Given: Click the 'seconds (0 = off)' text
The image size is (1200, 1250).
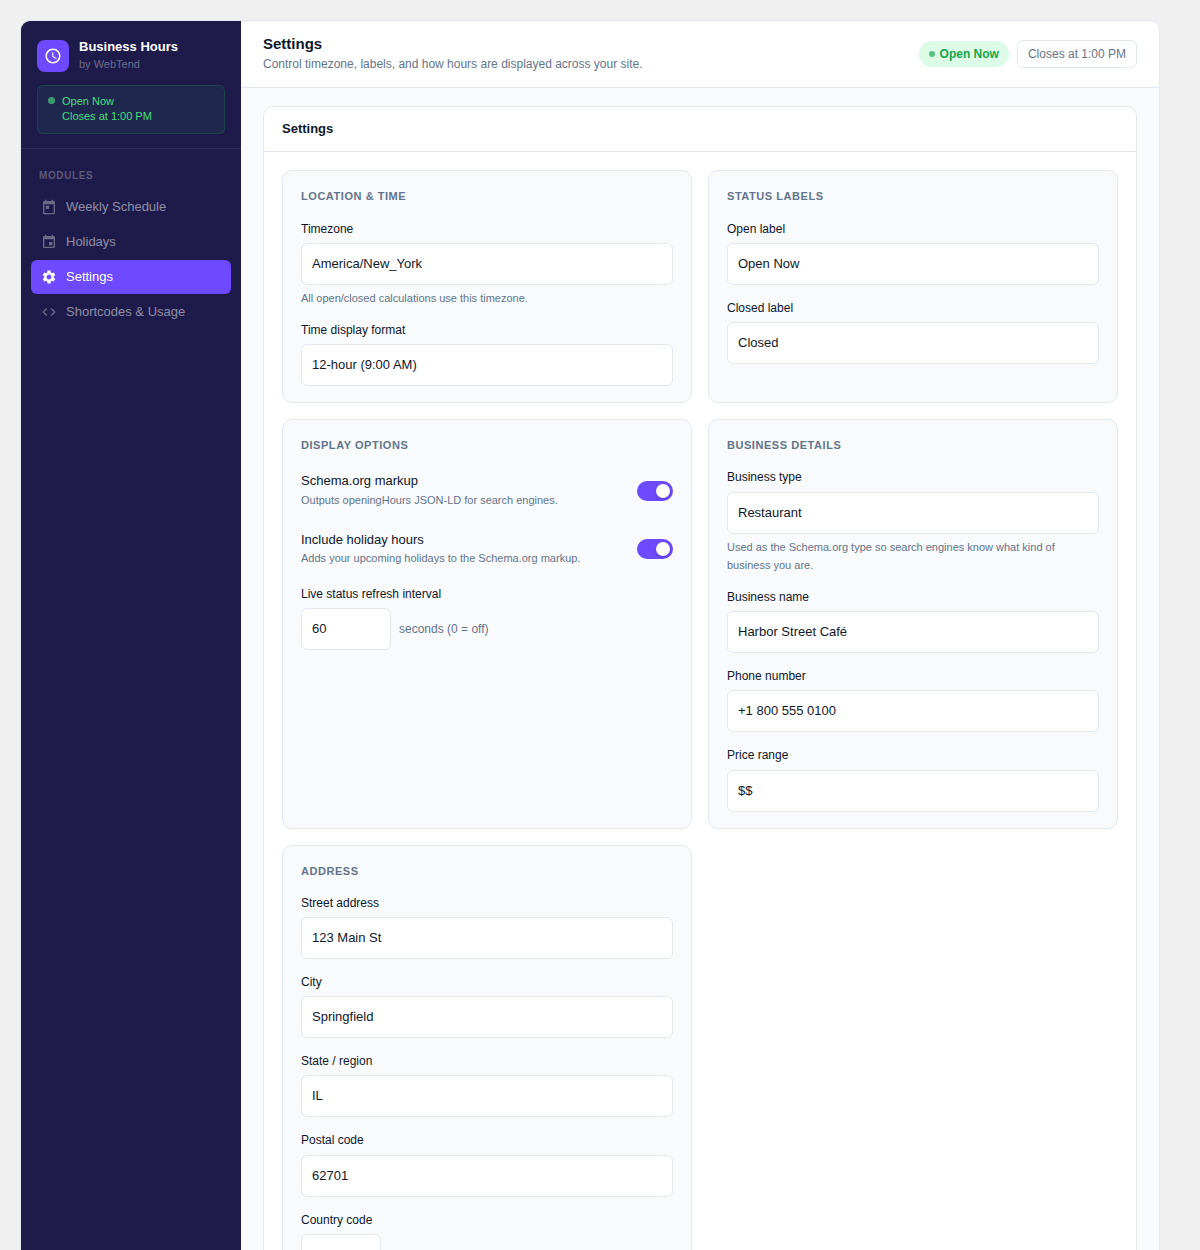Looking at the screenshot, I should [444, 629].
